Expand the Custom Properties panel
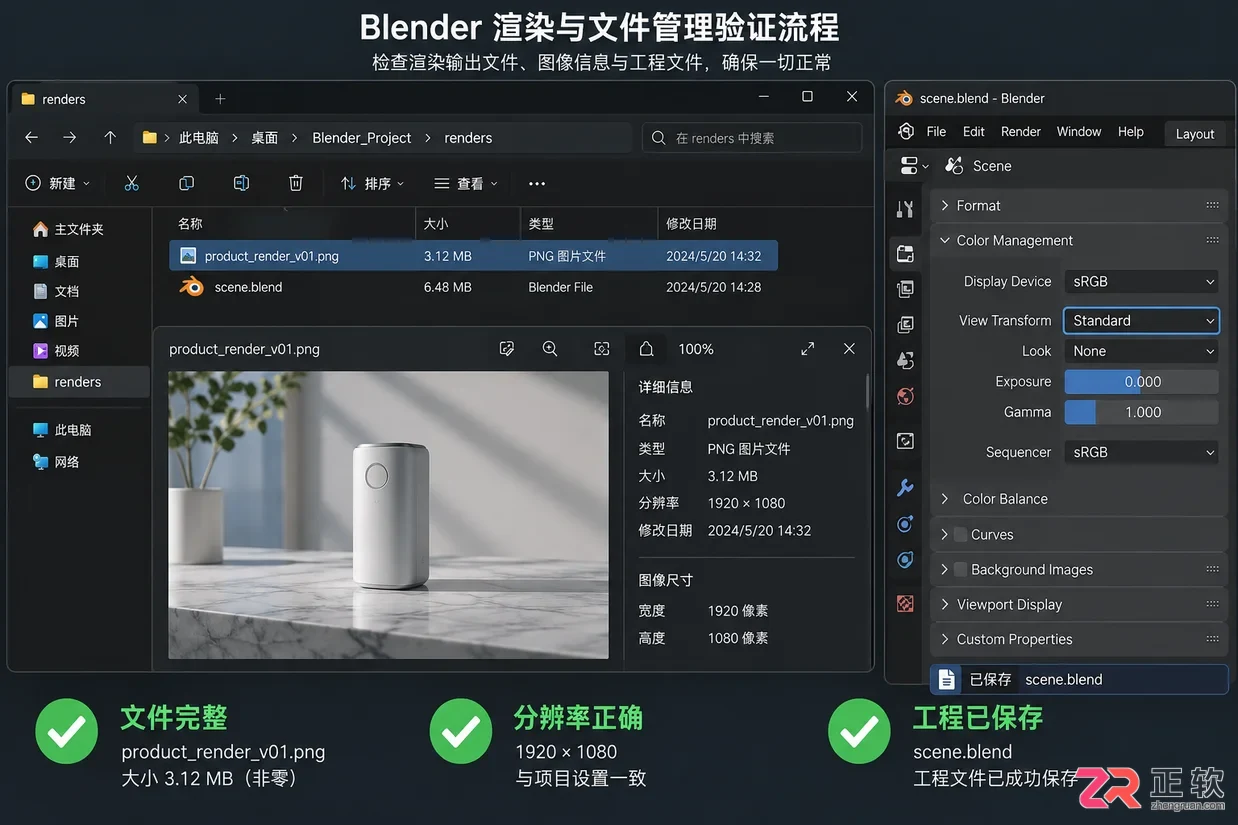The image size is (1238, 825). click(1078, 639)
